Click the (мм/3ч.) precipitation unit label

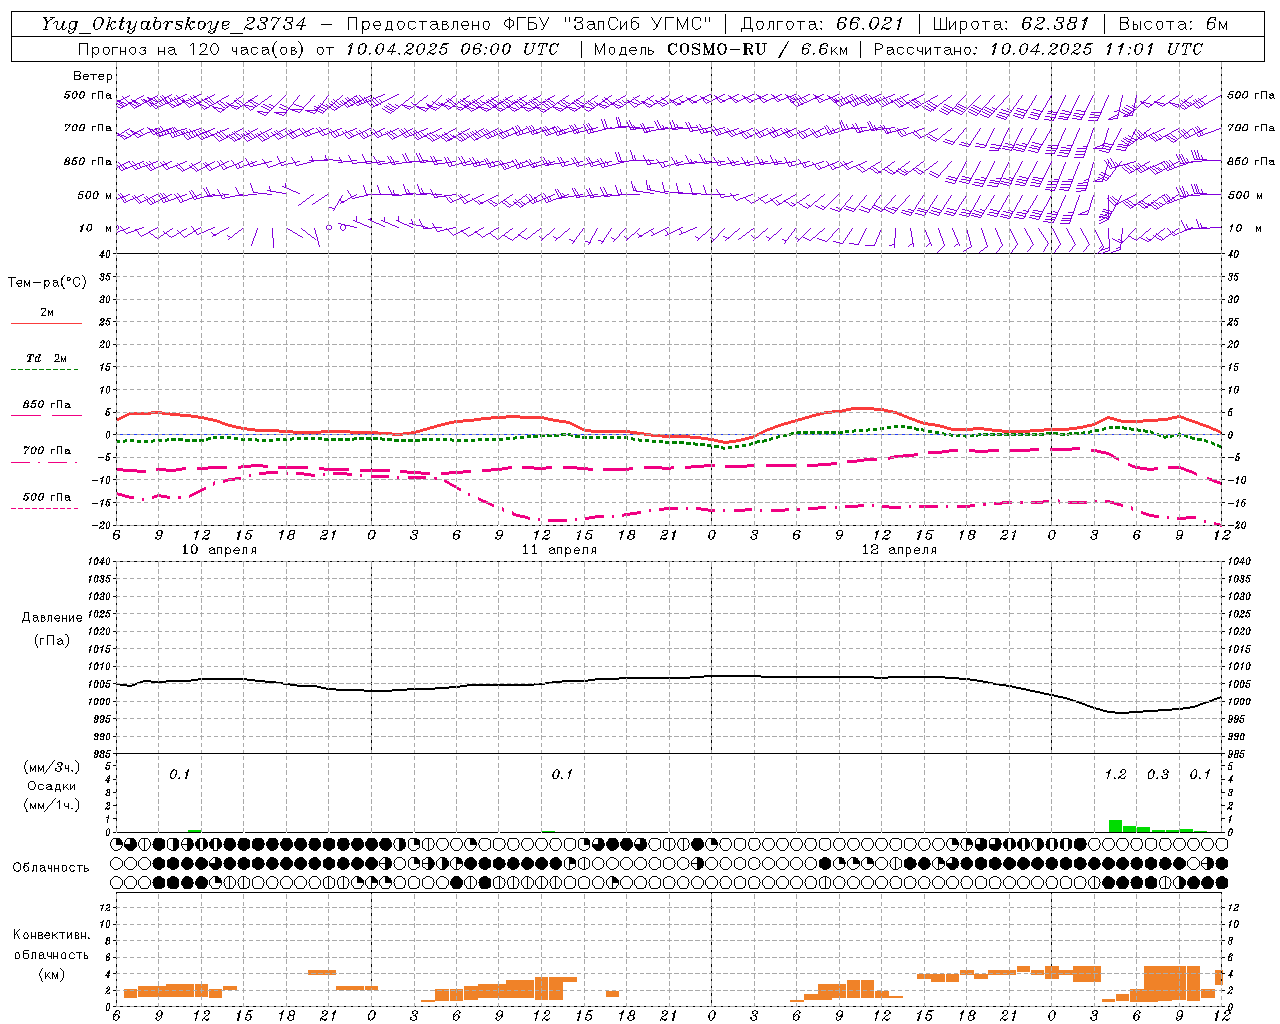pos(52,767)
